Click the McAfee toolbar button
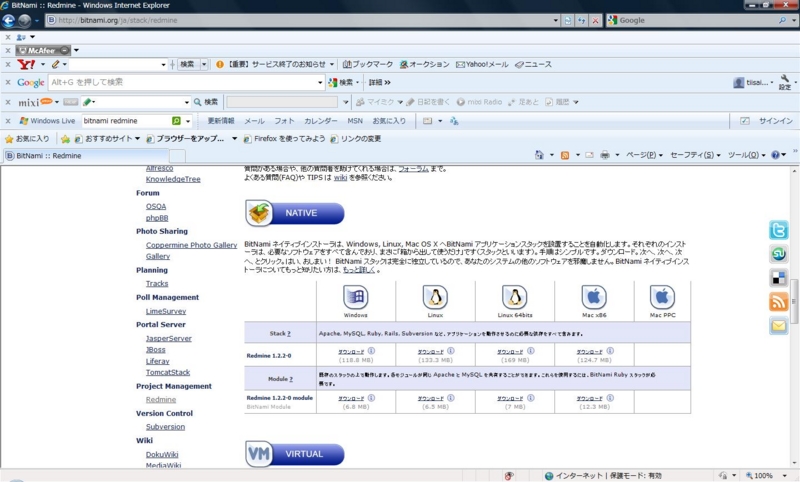 [x=43, y=50]
